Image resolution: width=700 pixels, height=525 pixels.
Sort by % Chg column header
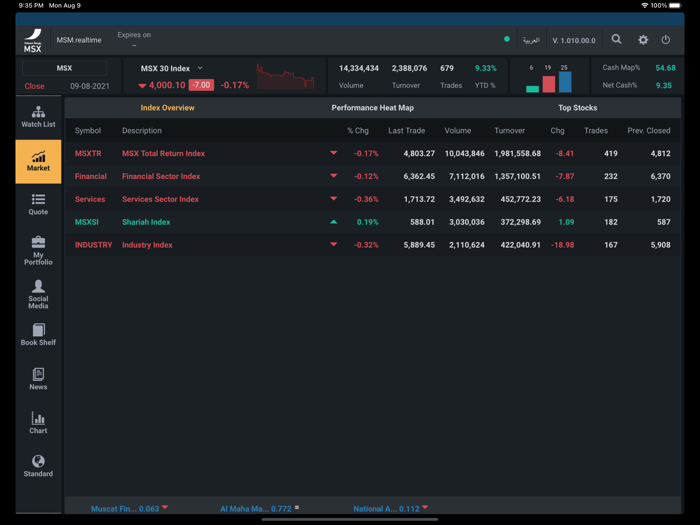pyautogui.click(x=358, y=130)
